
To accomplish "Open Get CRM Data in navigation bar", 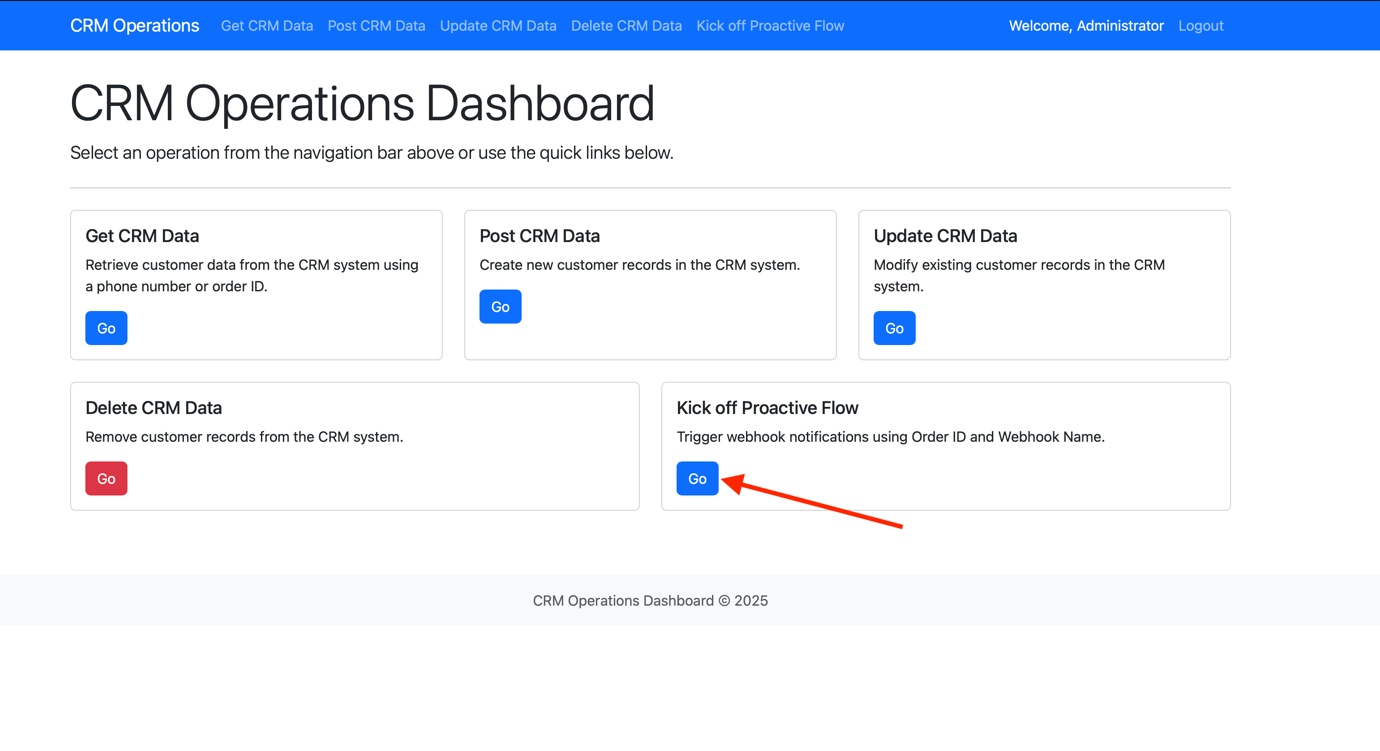I will coord(266,26).
